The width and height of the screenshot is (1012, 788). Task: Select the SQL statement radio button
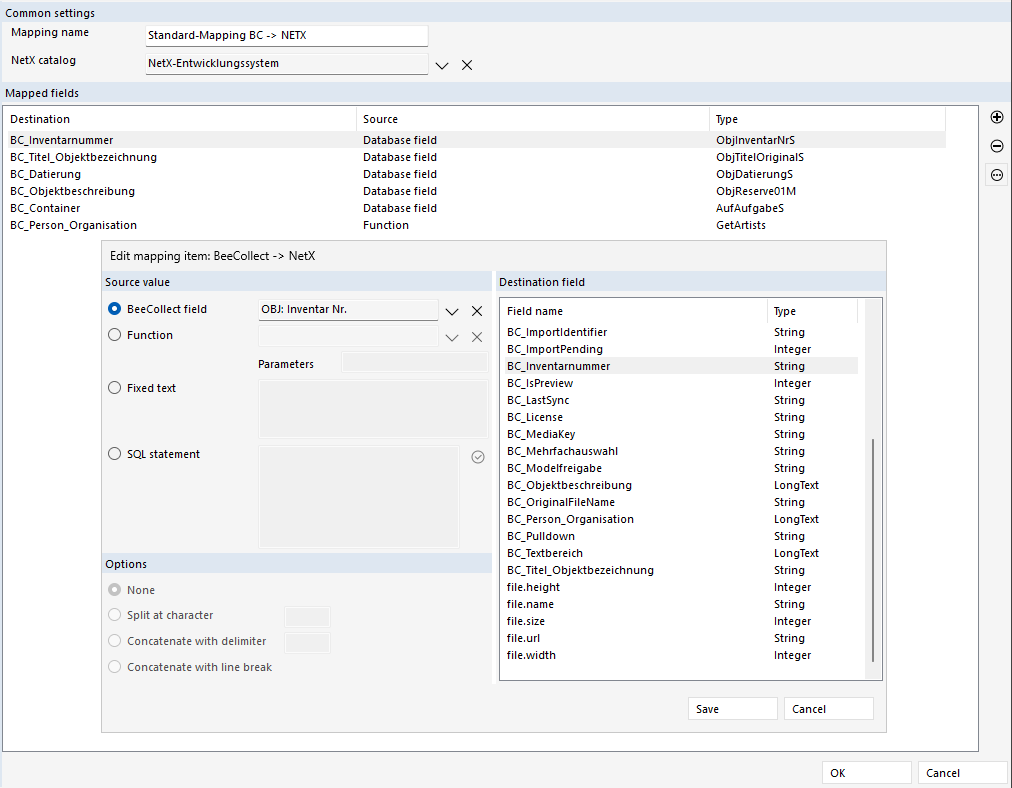114,454
